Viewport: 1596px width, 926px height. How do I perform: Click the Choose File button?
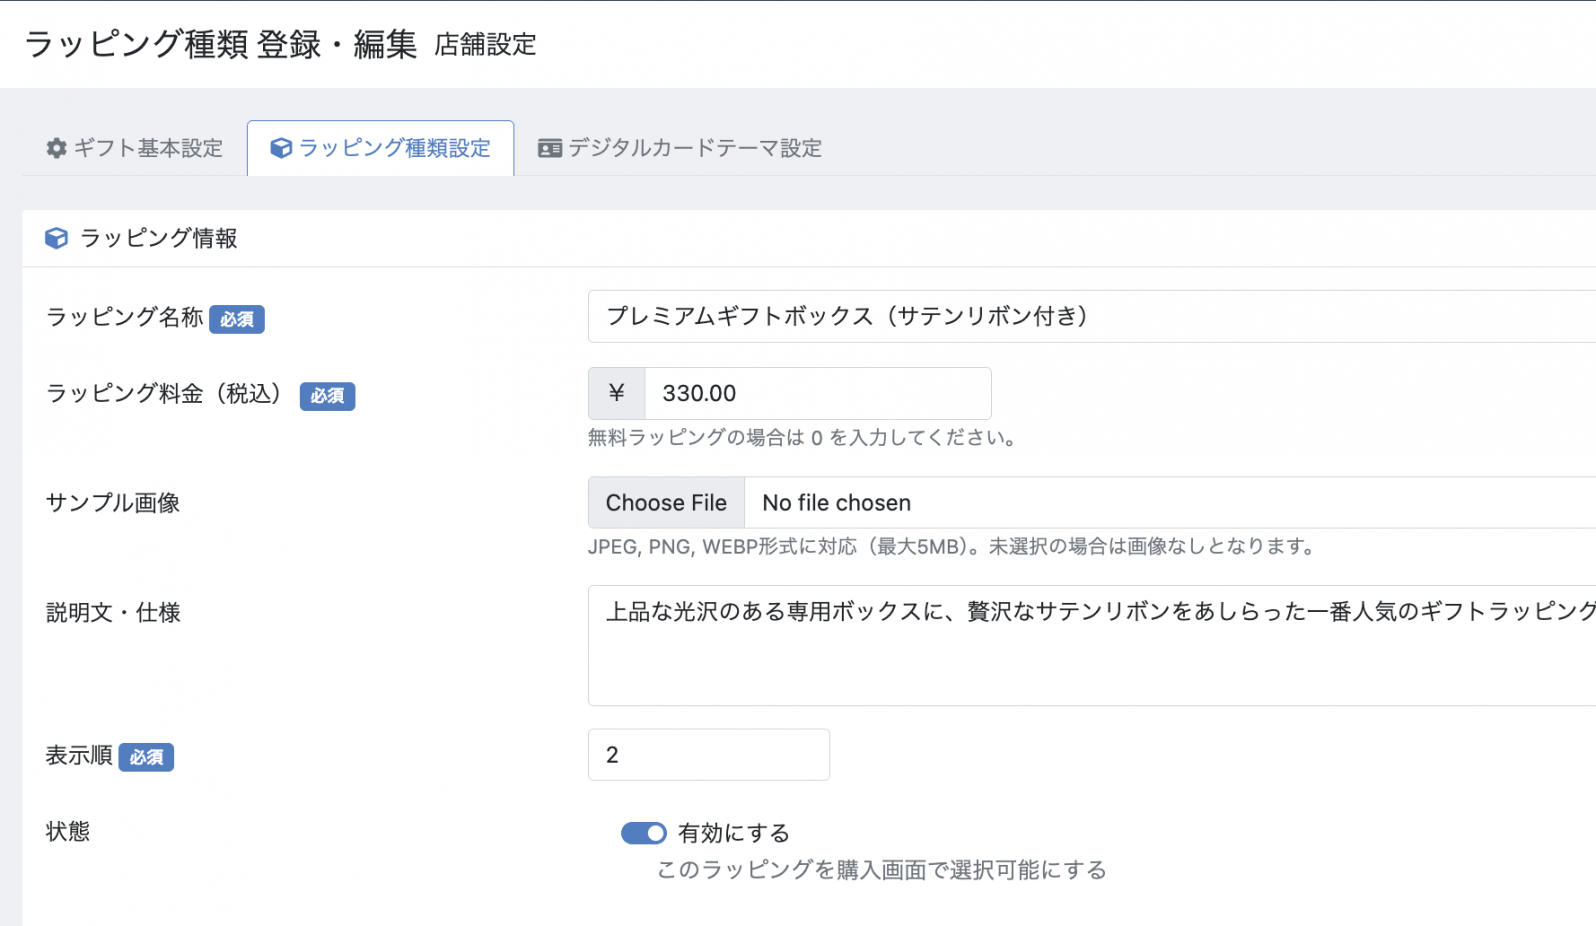coord(666,502)
